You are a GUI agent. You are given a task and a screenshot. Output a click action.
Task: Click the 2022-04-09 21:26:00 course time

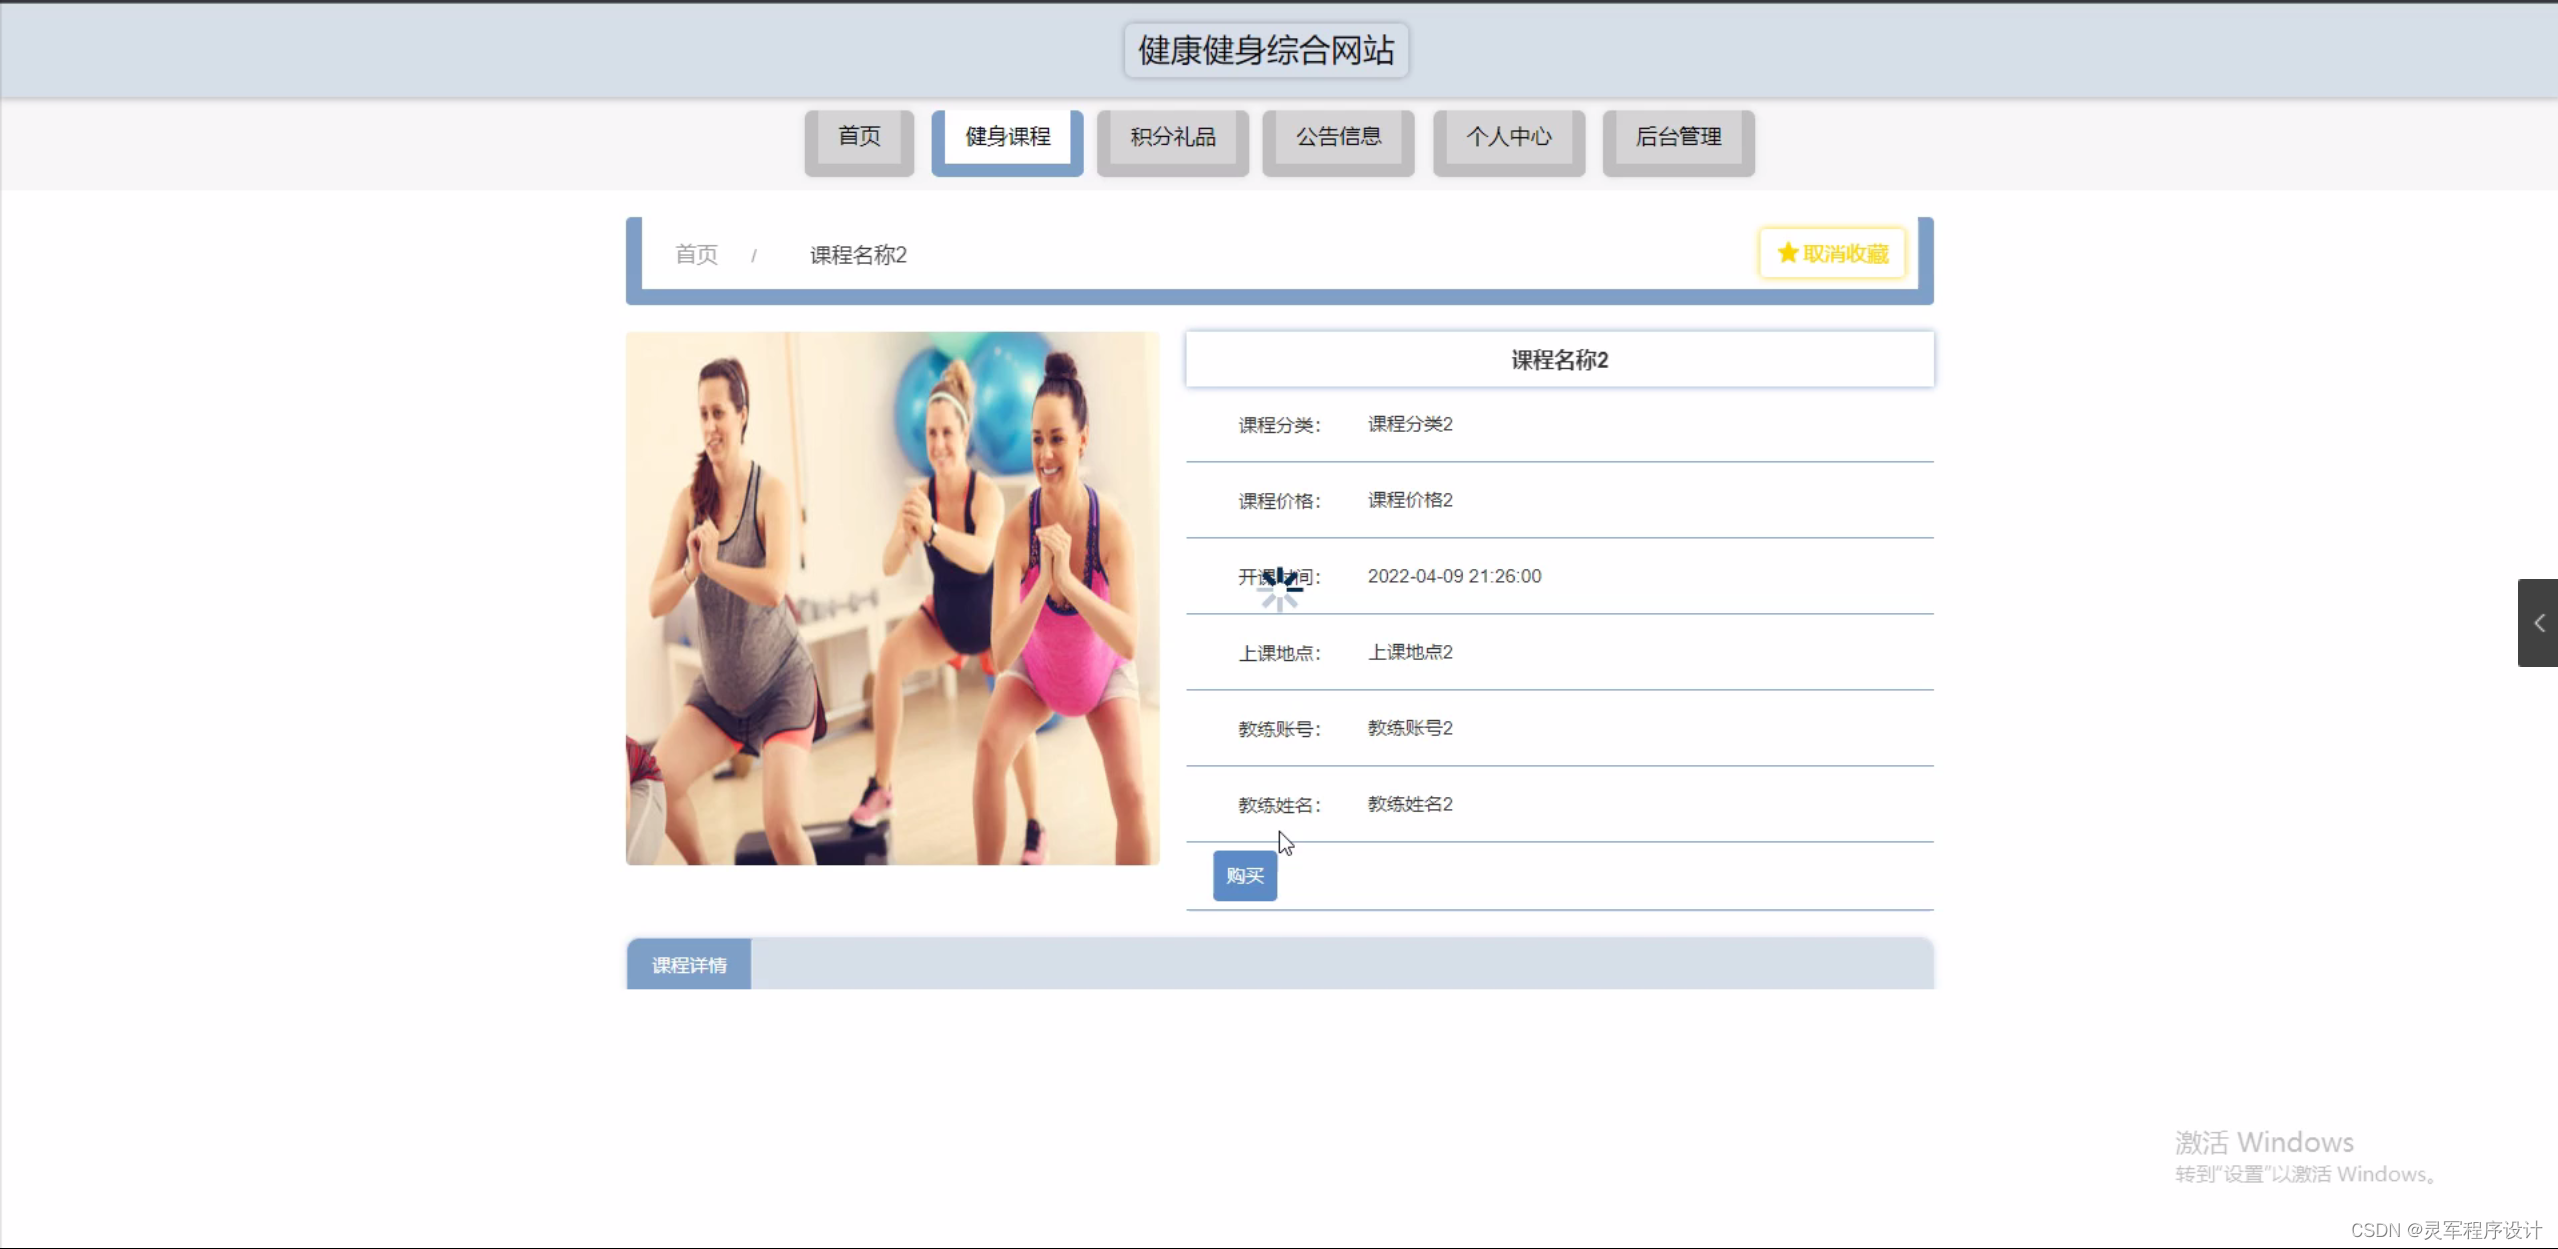(1455, 575)
